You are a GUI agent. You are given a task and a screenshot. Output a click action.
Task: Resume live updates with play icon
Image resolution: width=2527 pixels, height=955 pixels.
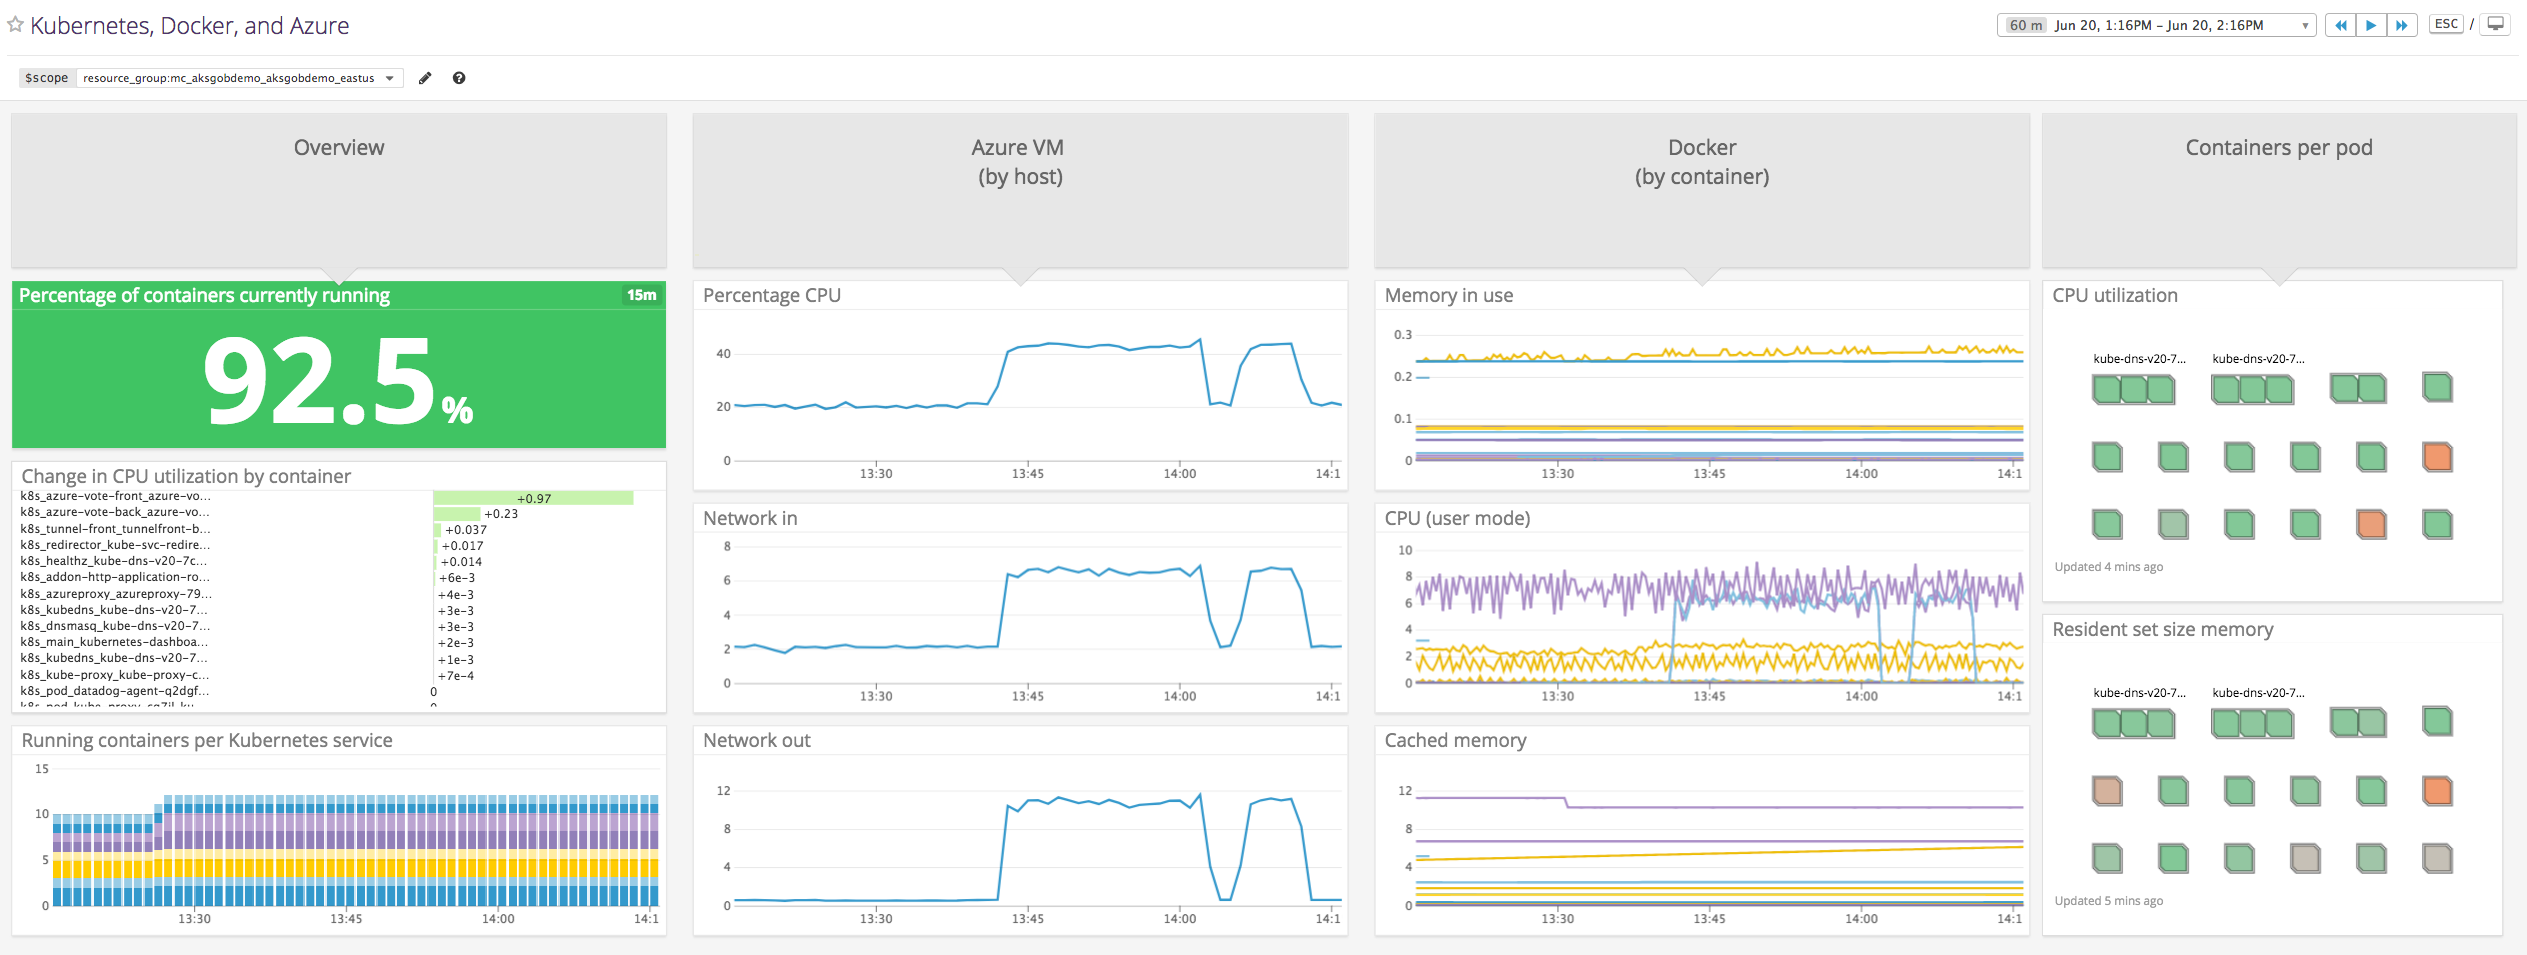(2371, 24)
